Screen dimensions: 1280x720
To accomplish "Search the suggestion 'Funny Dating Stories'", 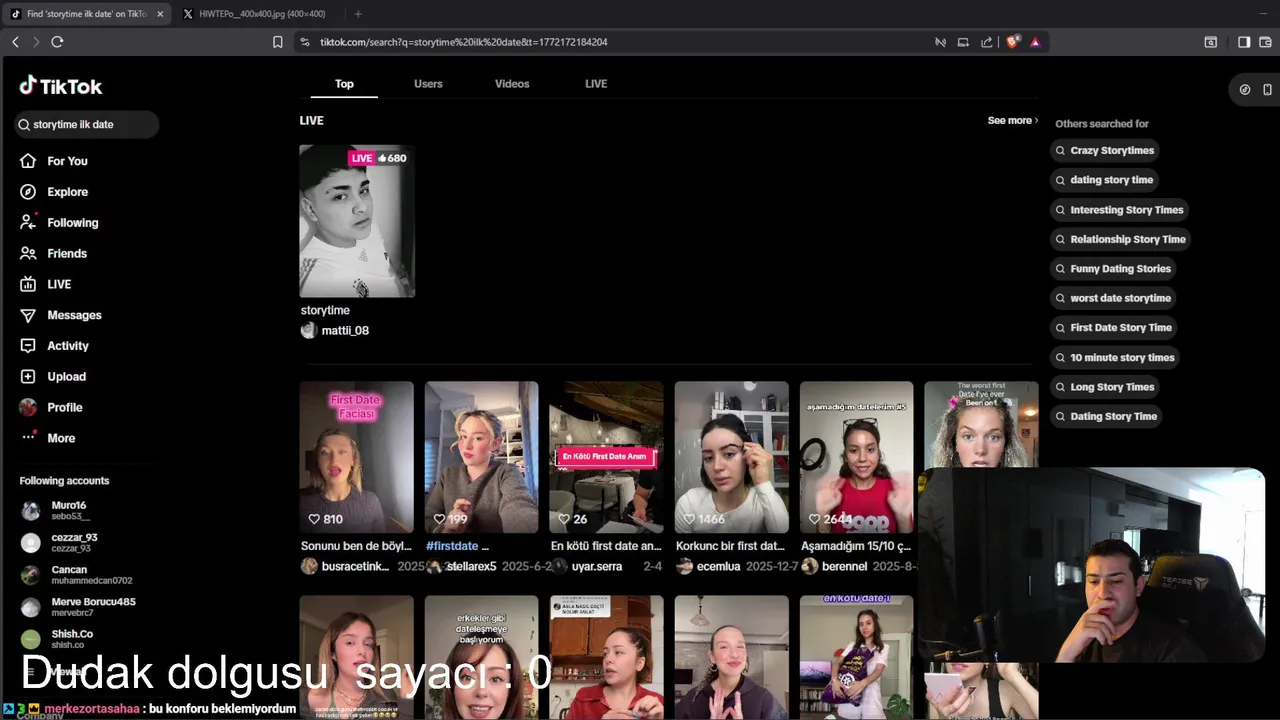I will coord(1113,269).
